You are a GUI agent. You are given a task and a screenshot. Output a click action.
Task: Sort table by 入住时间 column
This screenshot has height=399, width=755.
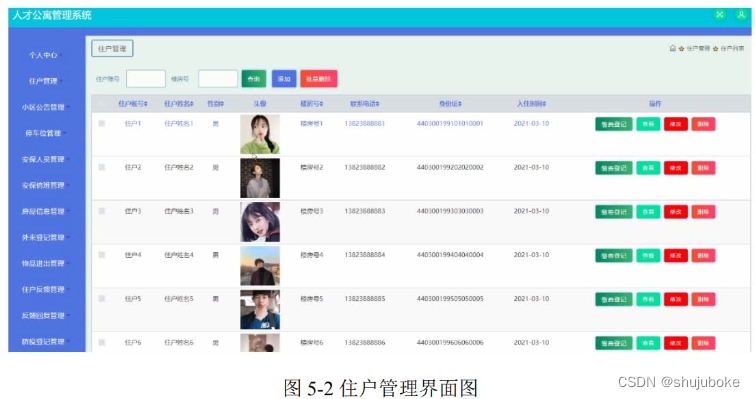point(532,103)
